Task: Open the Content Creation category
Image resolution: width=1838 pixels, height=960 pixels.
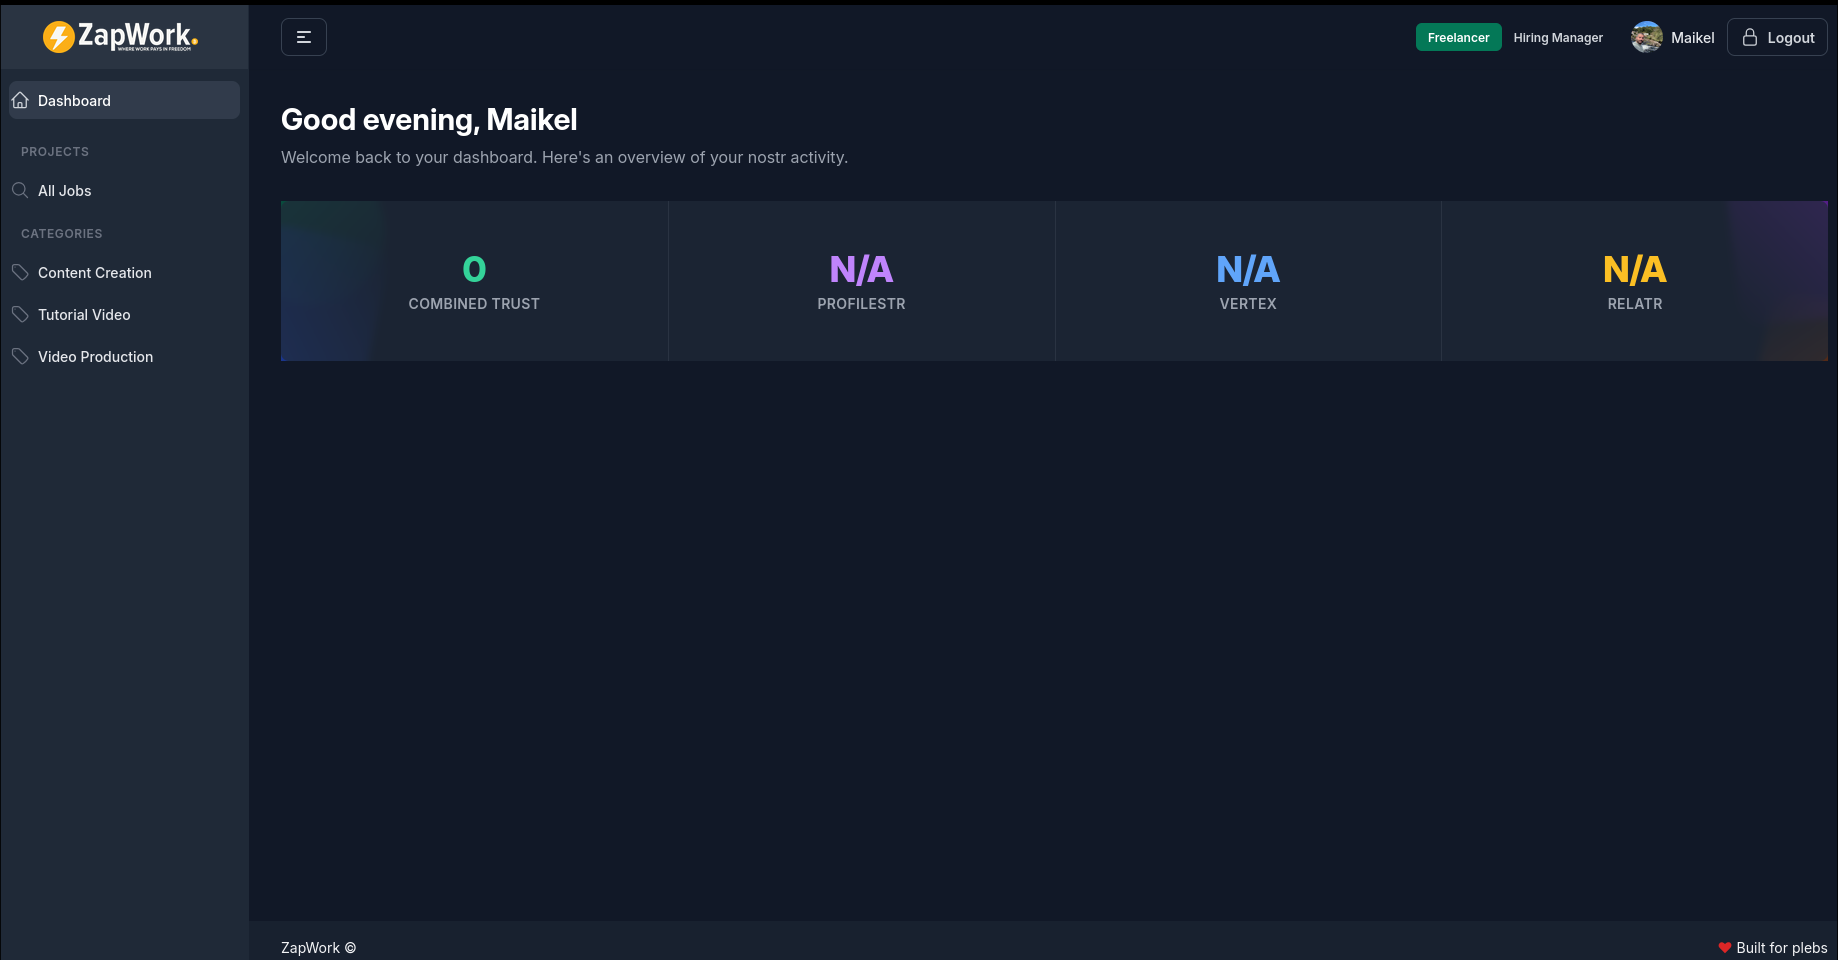Action: (95, 272)
